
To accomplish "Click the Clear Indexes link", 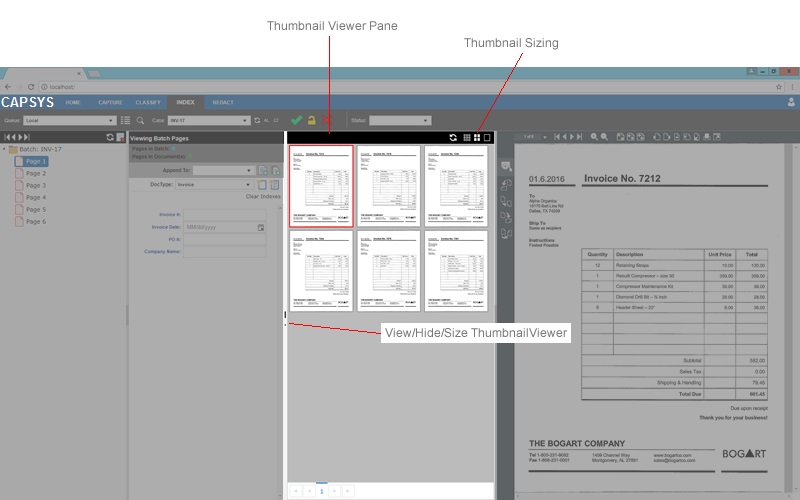I will pos(263,197).
